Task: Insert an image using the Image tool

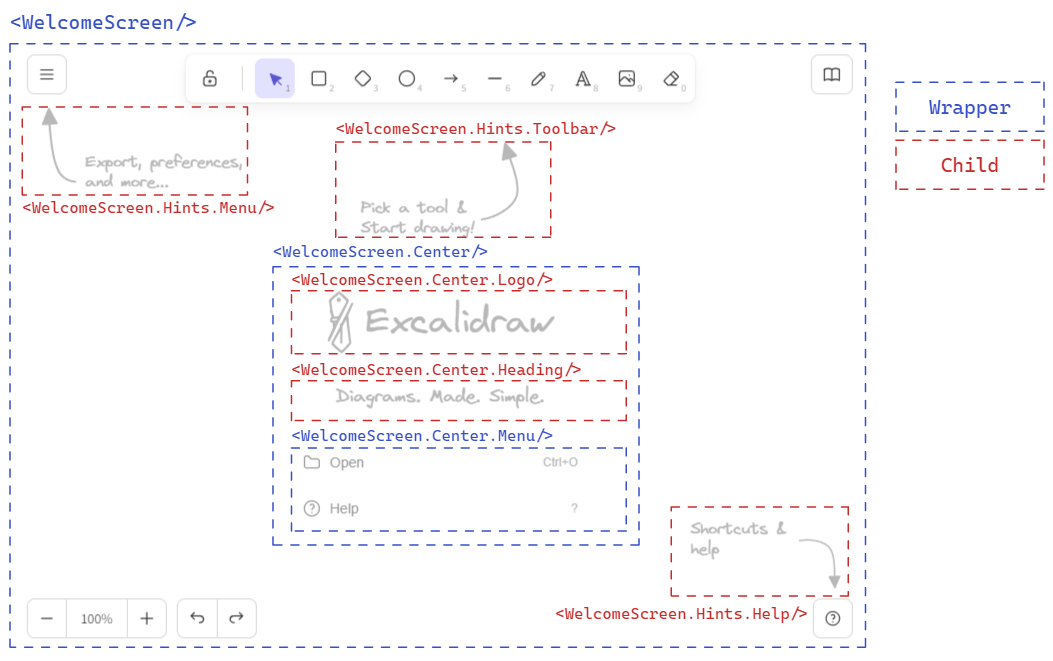Action: click(626, 78)
